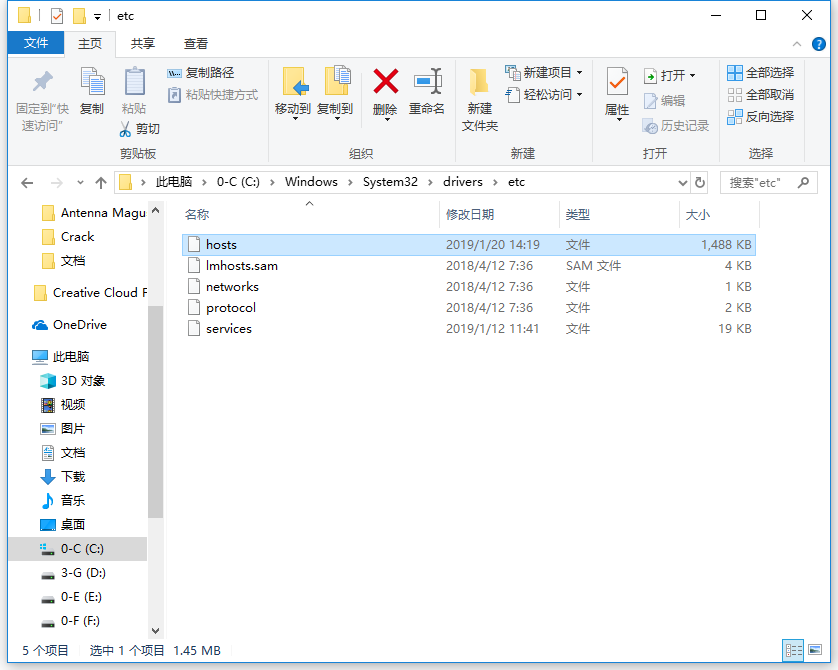
Task: Collapse the ribbon with the chevron
Action: click(x=797, y=44)
